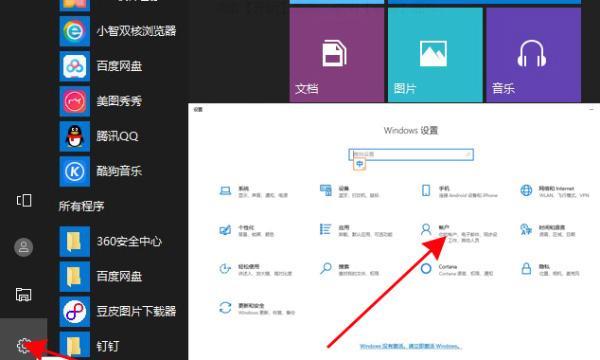Open 更新和安全 settings category
Image resolution: width=600 pixels, height=360 pixels.
point(257,308)
